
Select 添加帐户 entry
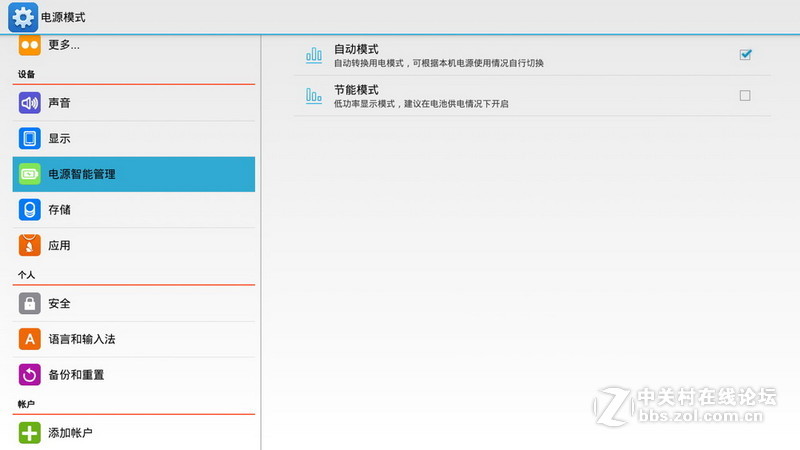[x=134, y=433]
